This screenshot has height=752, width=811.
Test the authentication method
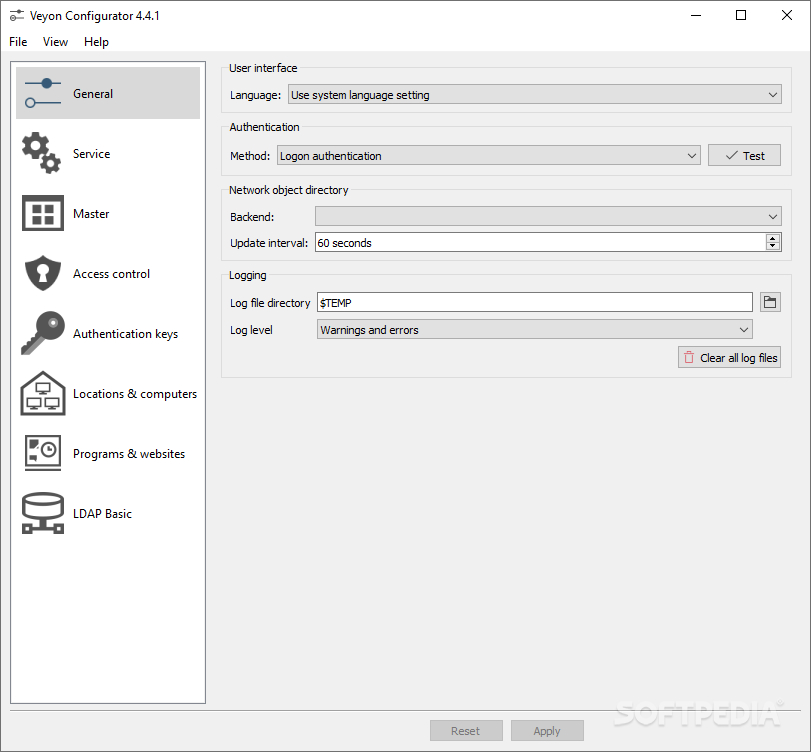point(744,156)
